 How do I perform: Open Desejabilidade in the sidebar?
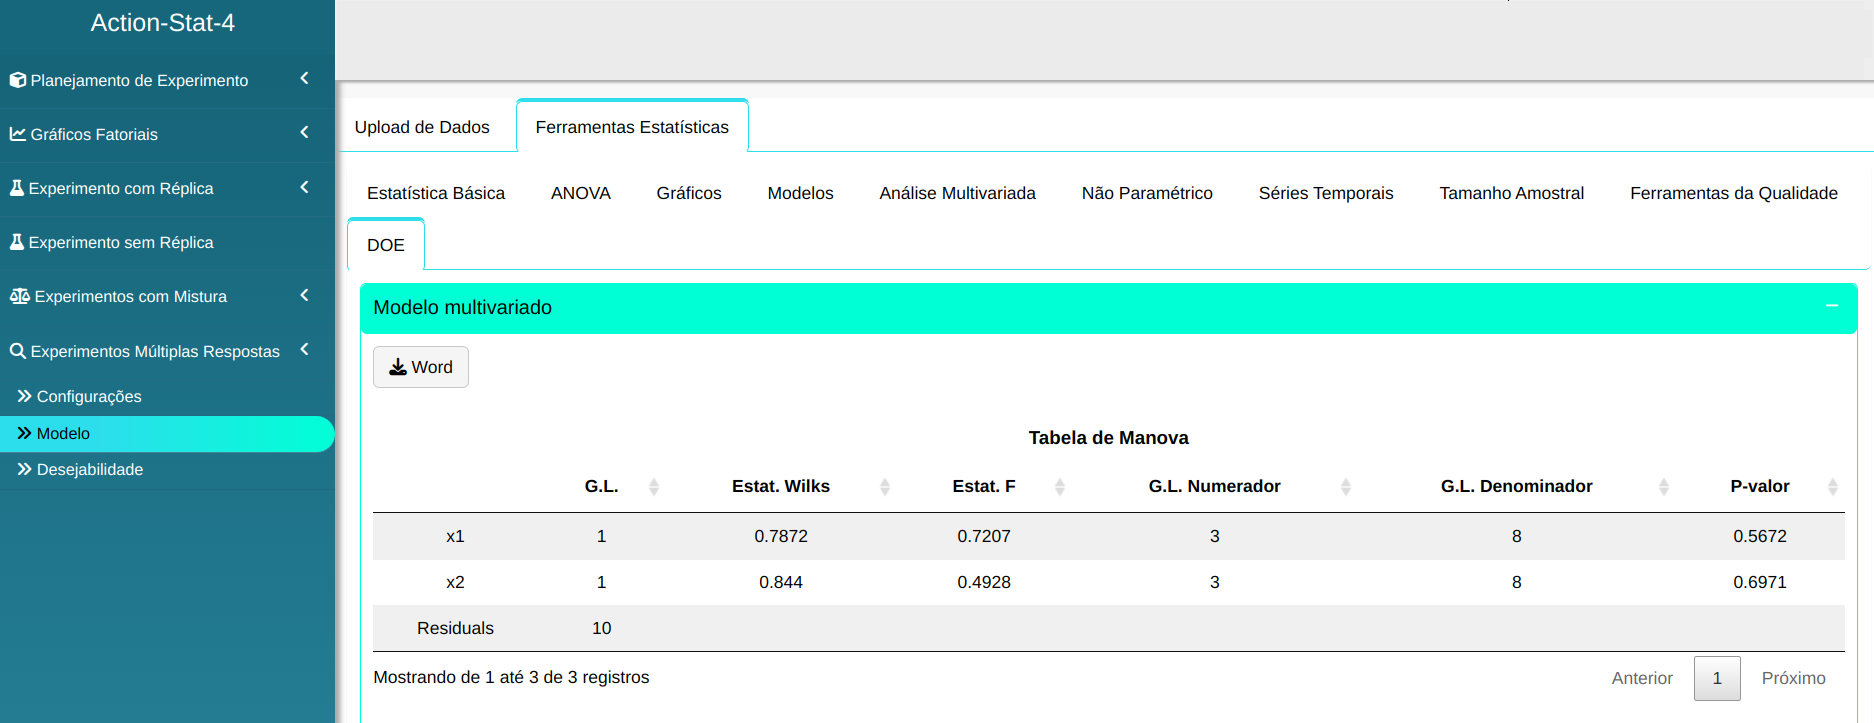pos(90,470)
